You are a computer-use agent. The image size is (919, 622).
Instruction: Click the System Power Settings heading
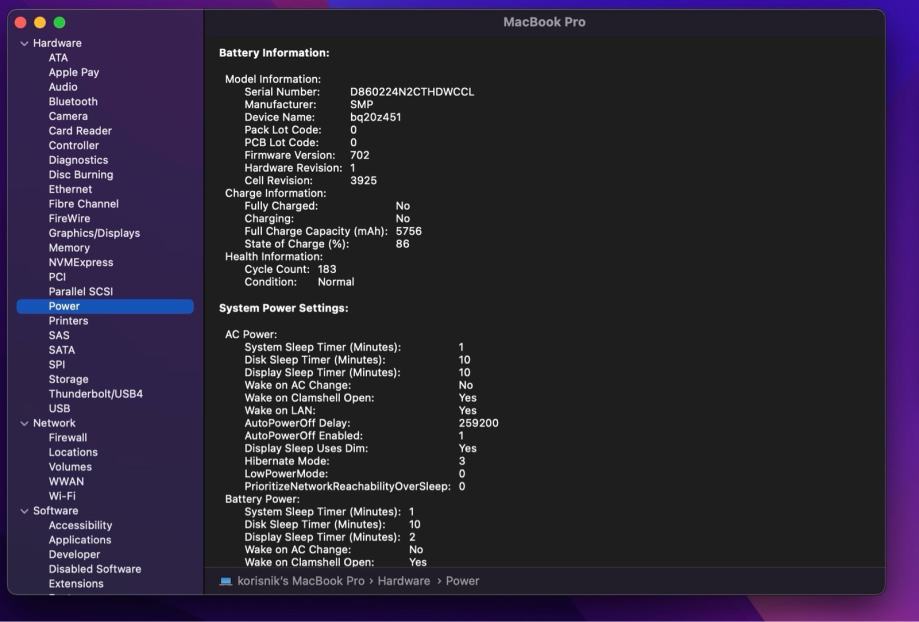coord(284,308)
